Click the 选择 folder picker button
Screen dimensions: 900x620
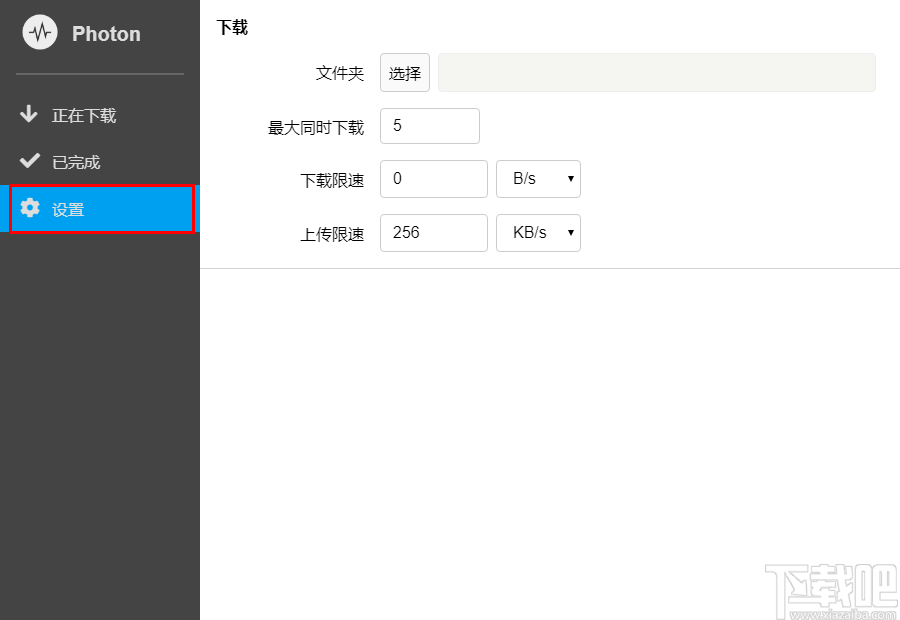tap(404, 72)
